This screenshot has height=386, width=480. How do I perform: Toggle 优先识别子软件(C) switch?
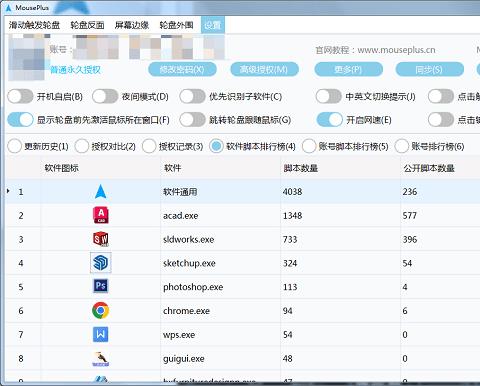point(192,97)
